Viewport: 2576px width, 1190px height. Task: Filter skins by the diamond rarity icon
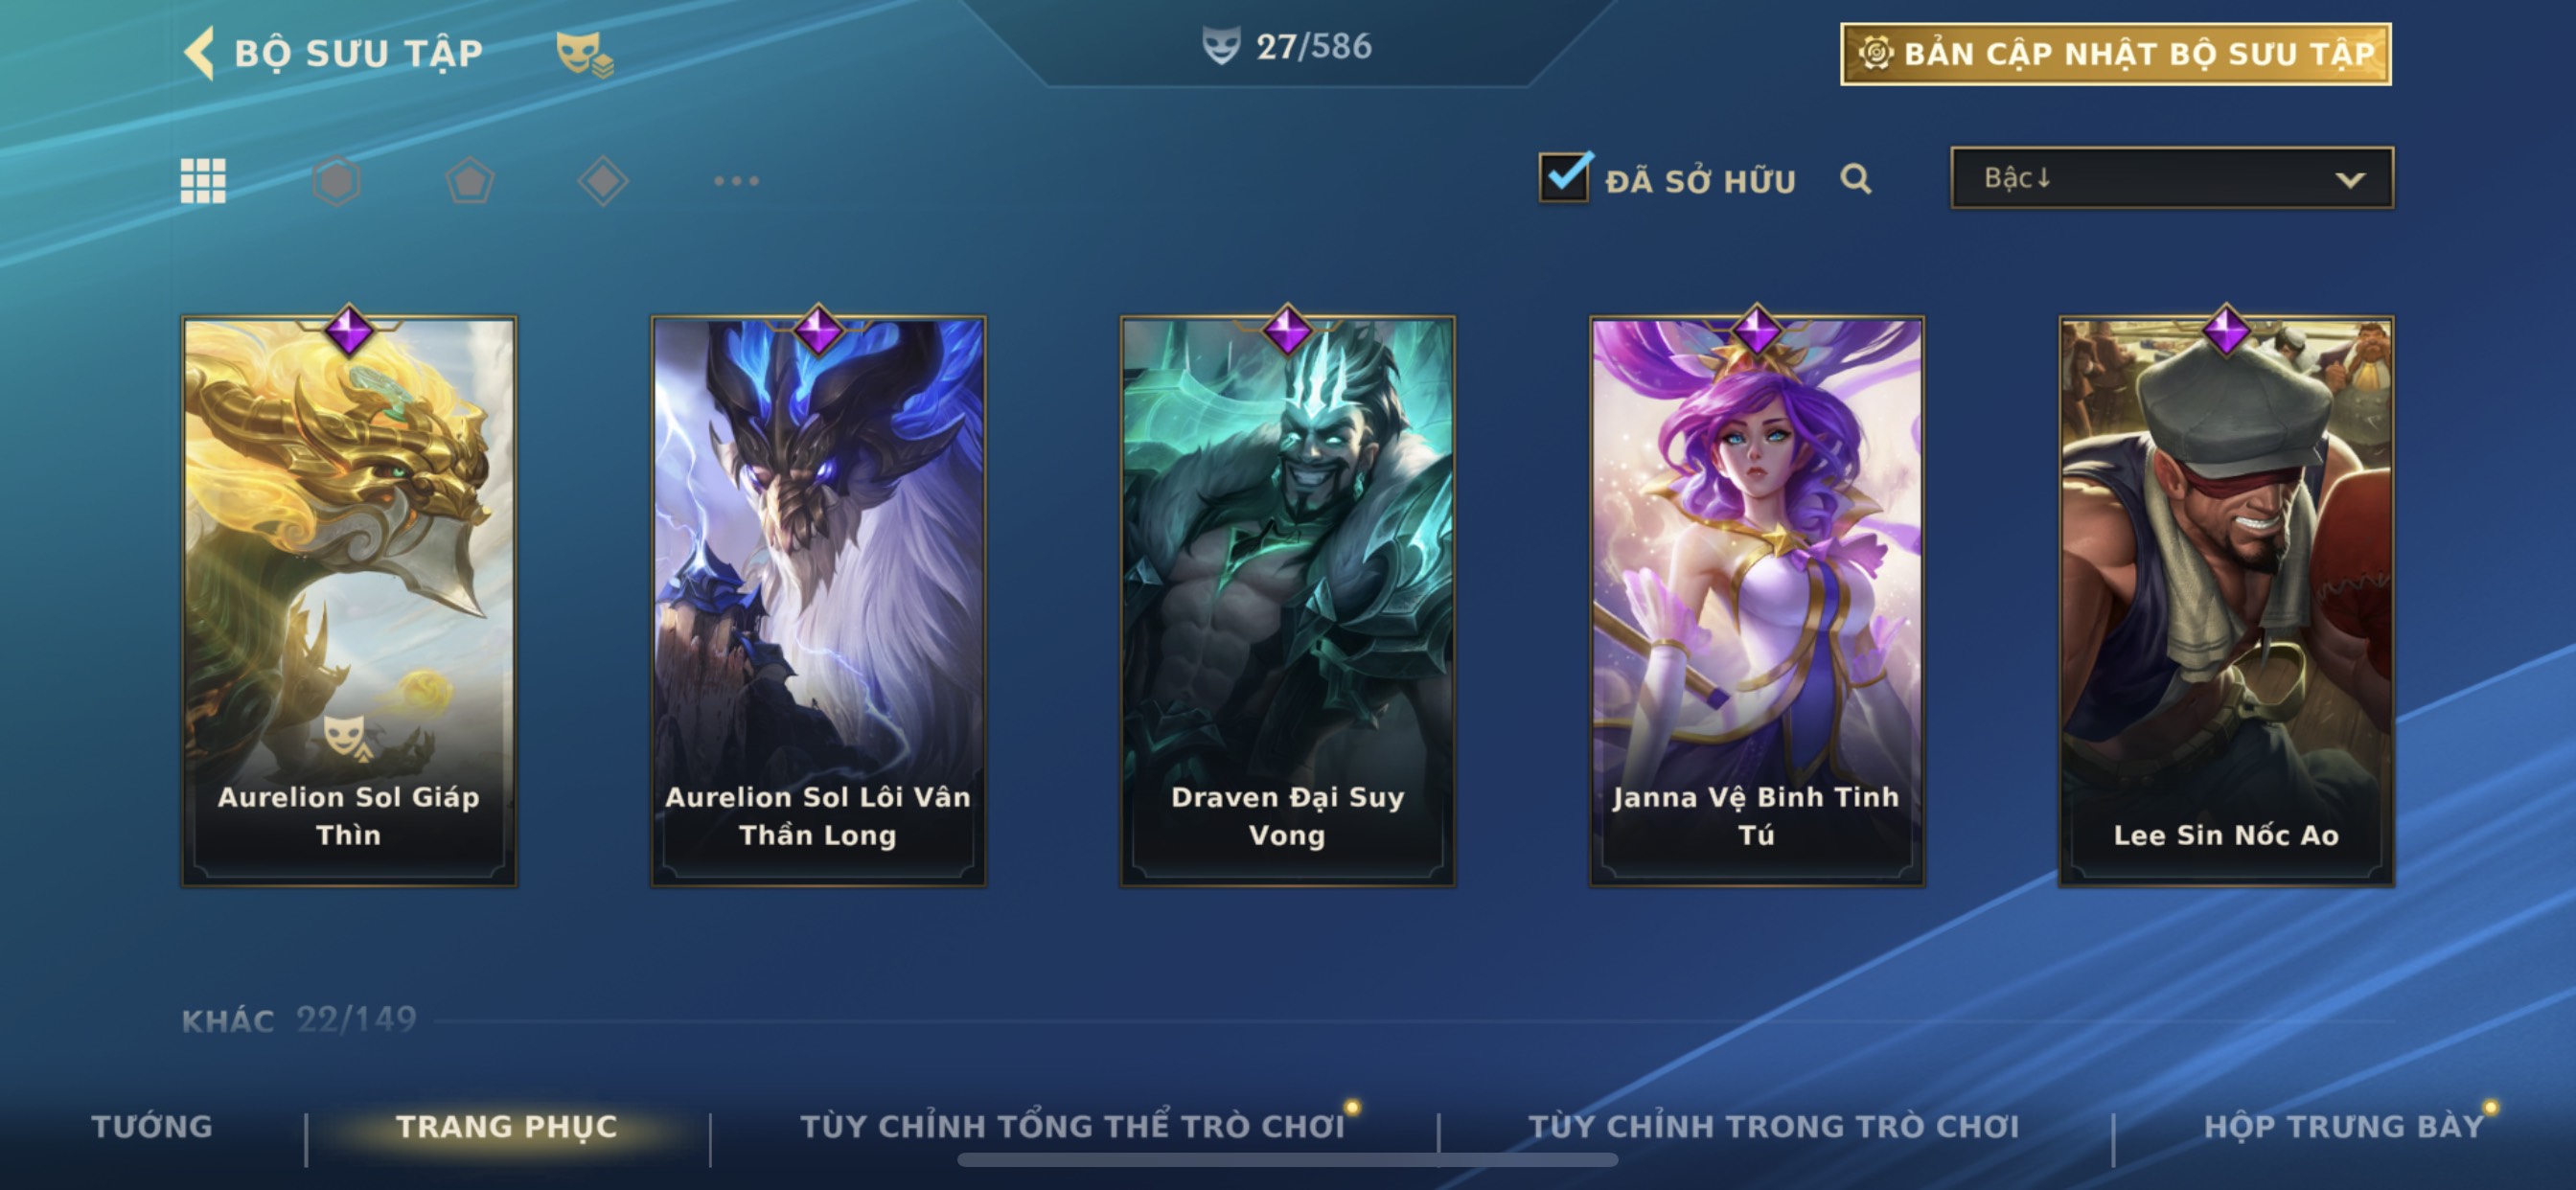click(x=603, y=181)
